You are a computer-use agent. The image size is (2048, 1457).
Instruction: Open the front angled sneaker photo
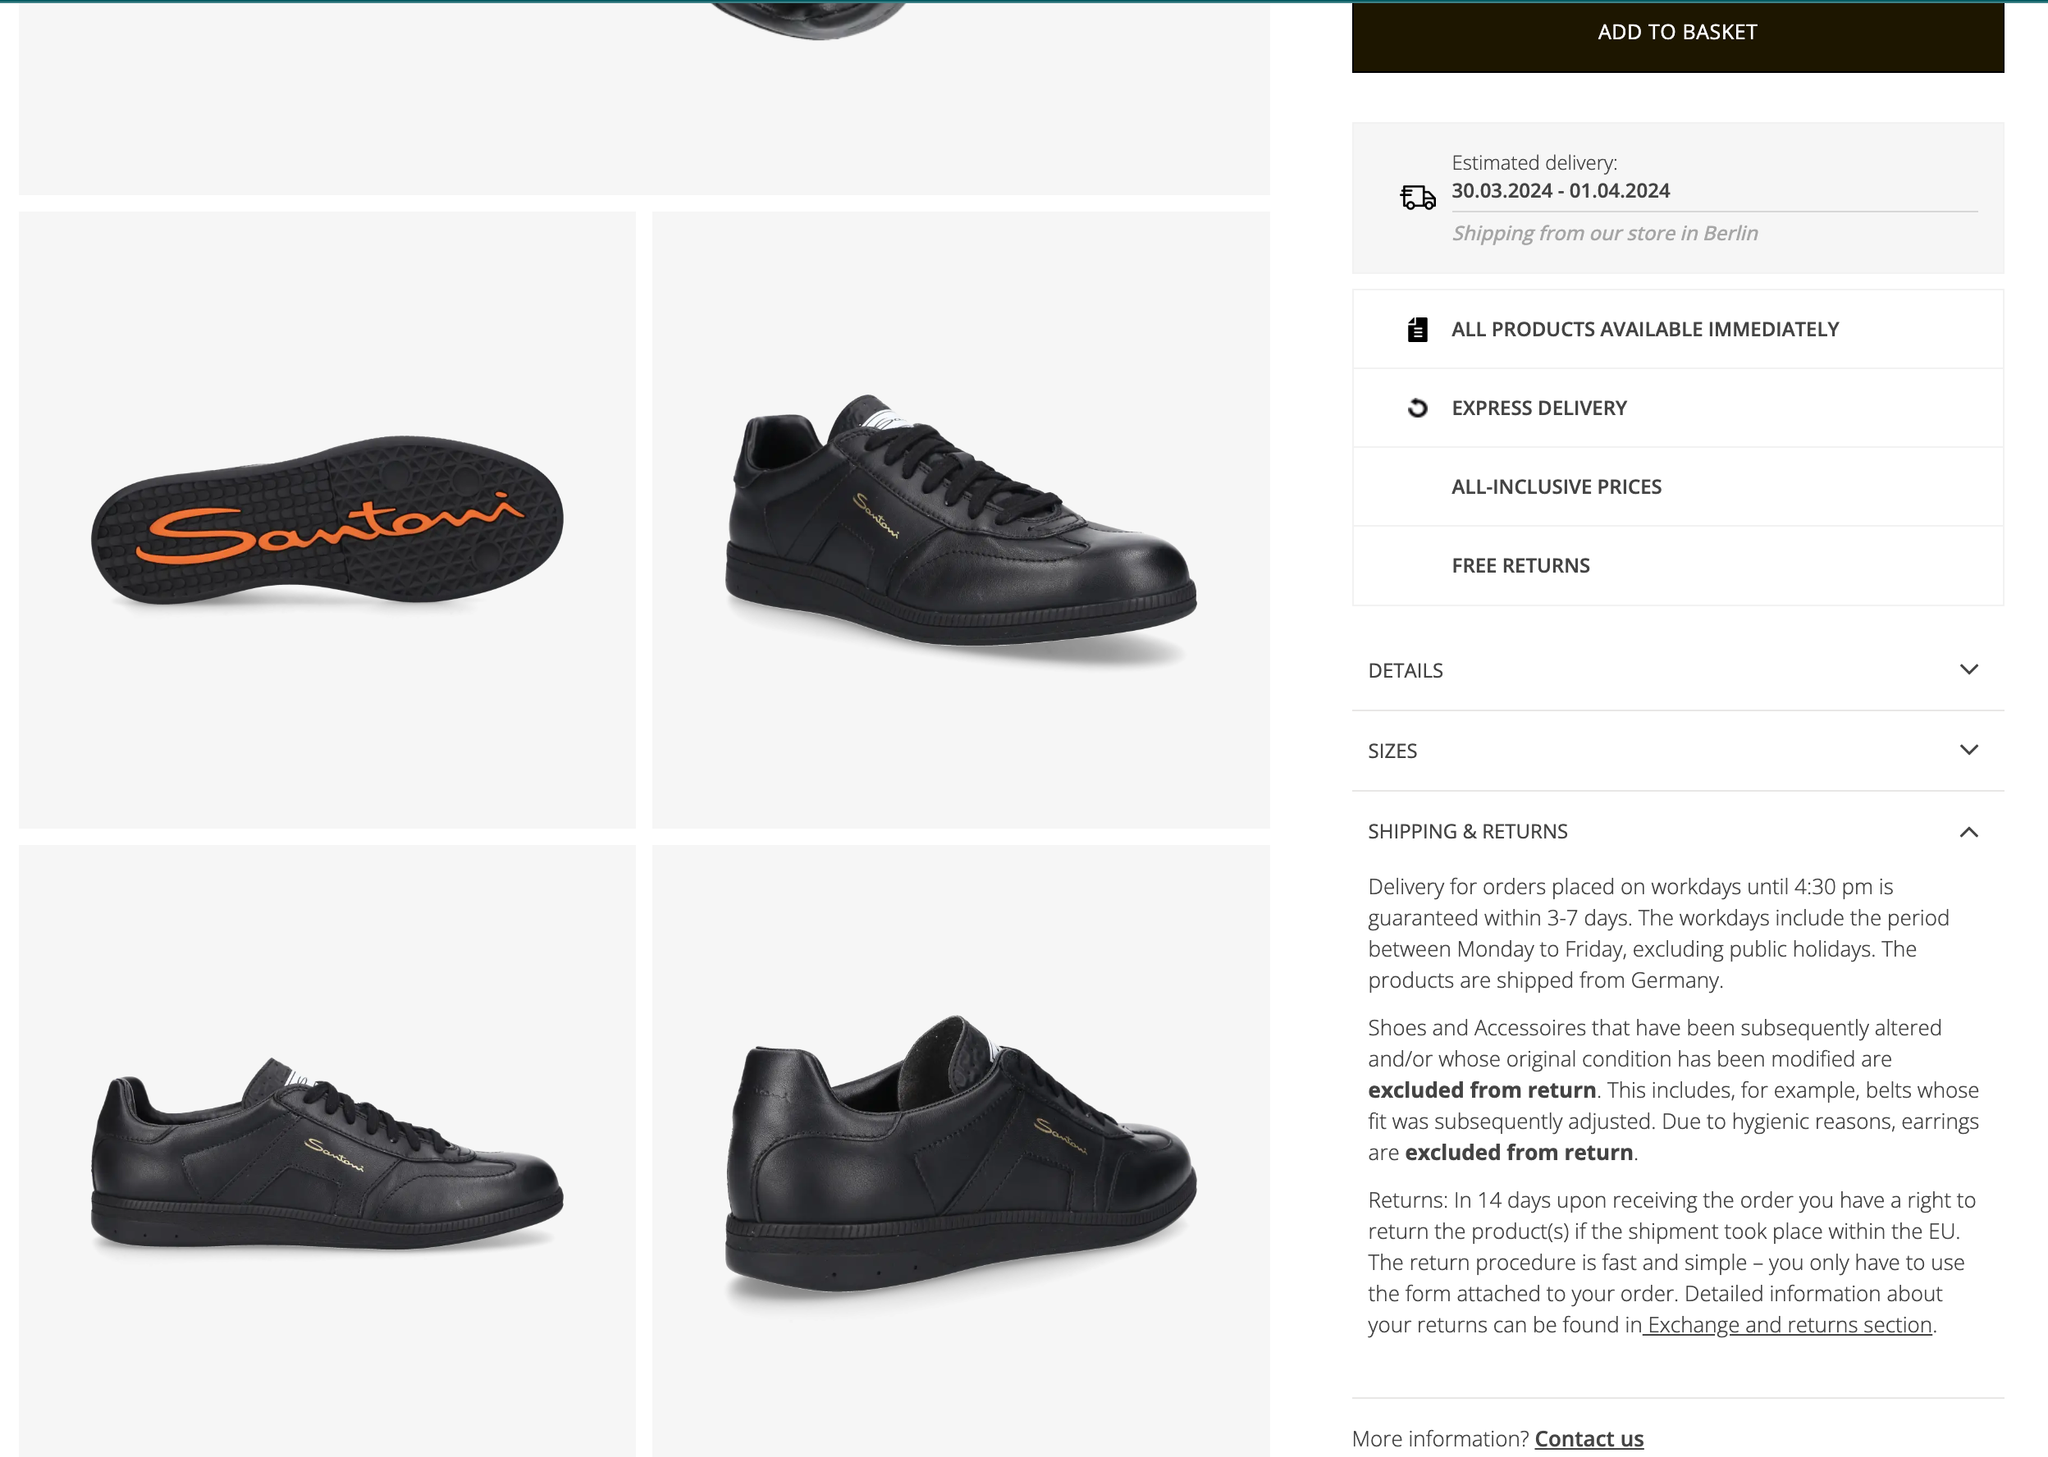tap(961, 520)
